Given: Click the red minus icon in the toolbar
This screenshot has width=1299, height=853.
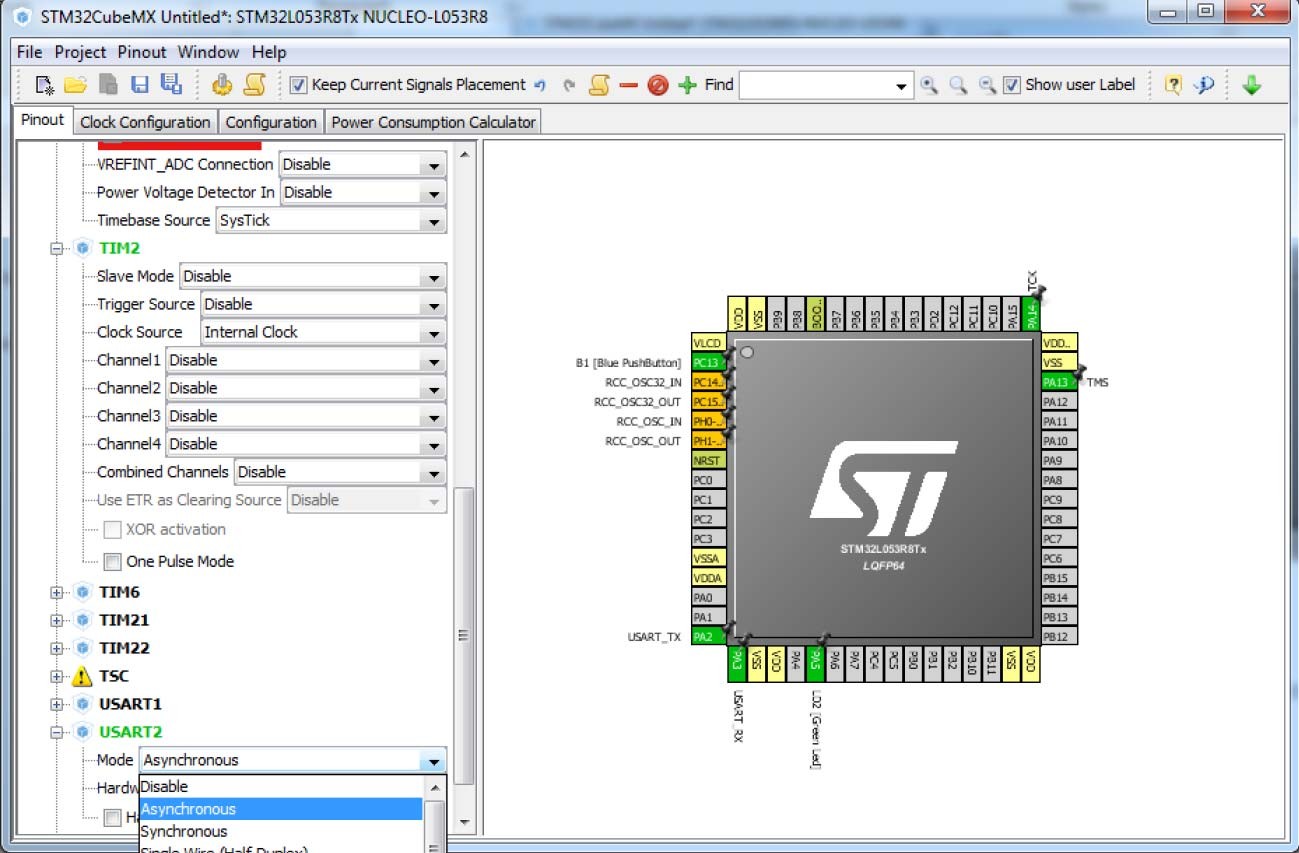Looking at the screenshot, I should (628, 85).
